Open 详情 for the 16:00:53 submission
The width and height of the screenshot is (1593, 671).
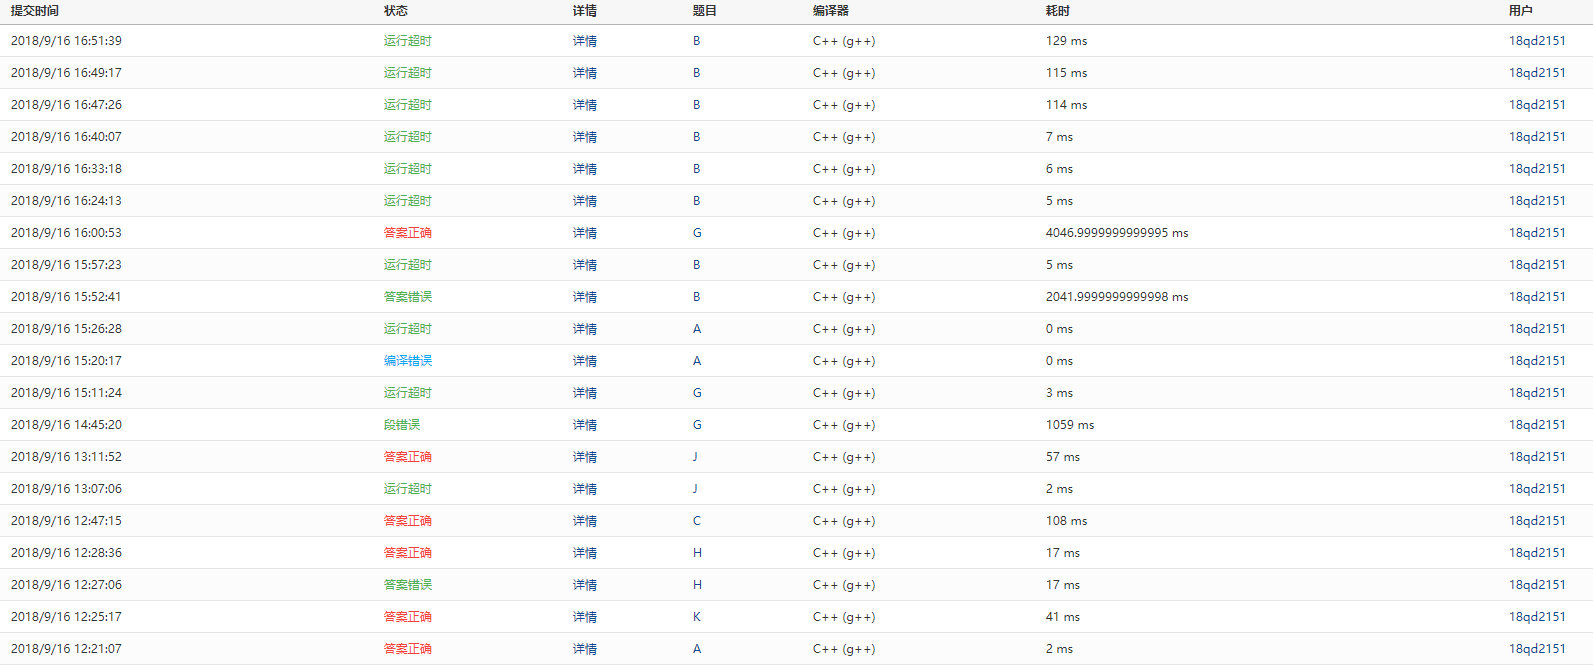[584, 233]
